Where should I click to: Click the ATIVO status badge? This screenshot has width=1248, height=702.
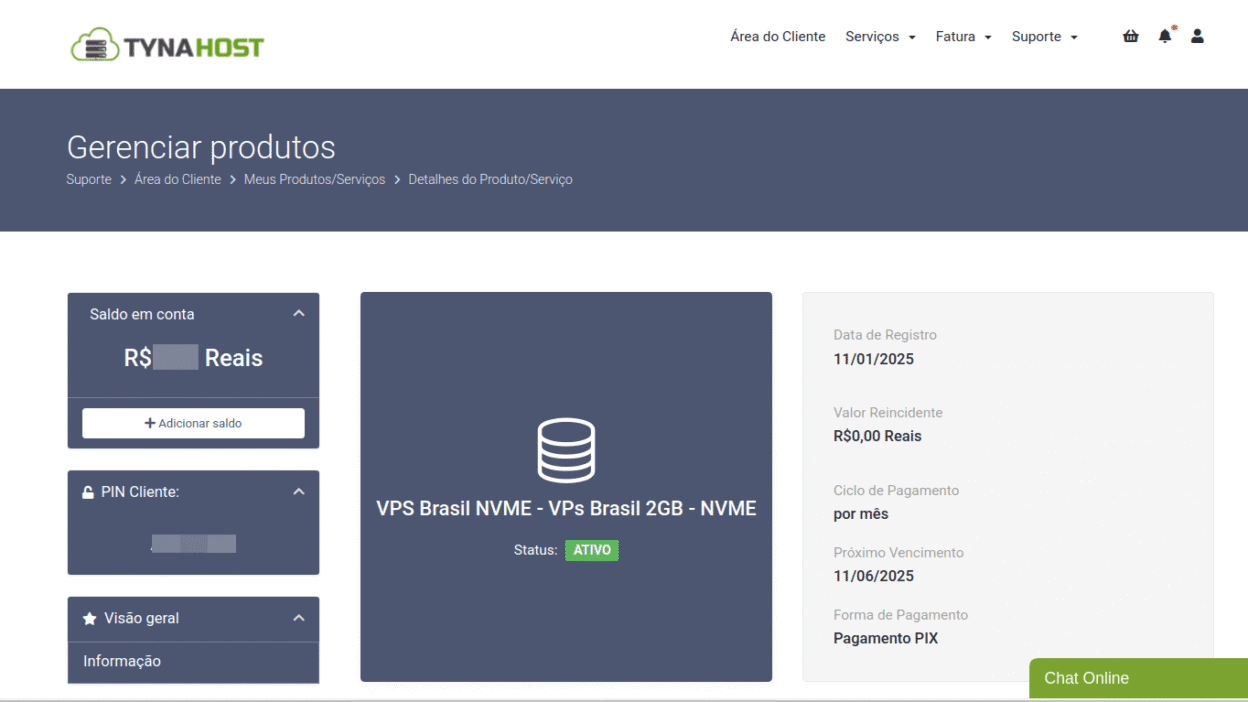click(x=592, y=550)
